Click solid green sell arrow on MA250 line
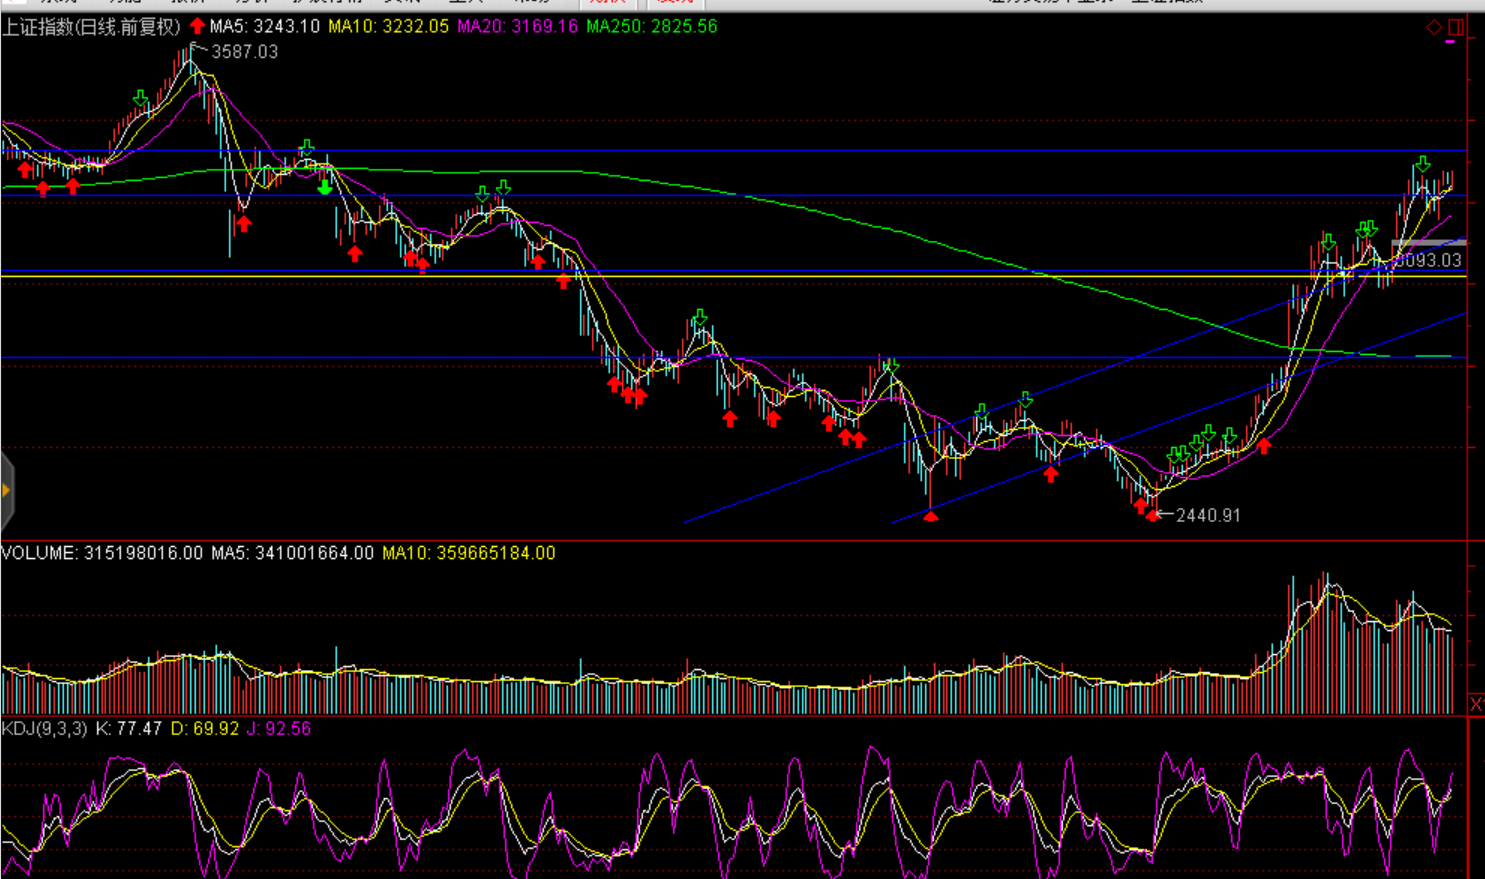Screen dimensions: 1485x879 click(325, 187)
